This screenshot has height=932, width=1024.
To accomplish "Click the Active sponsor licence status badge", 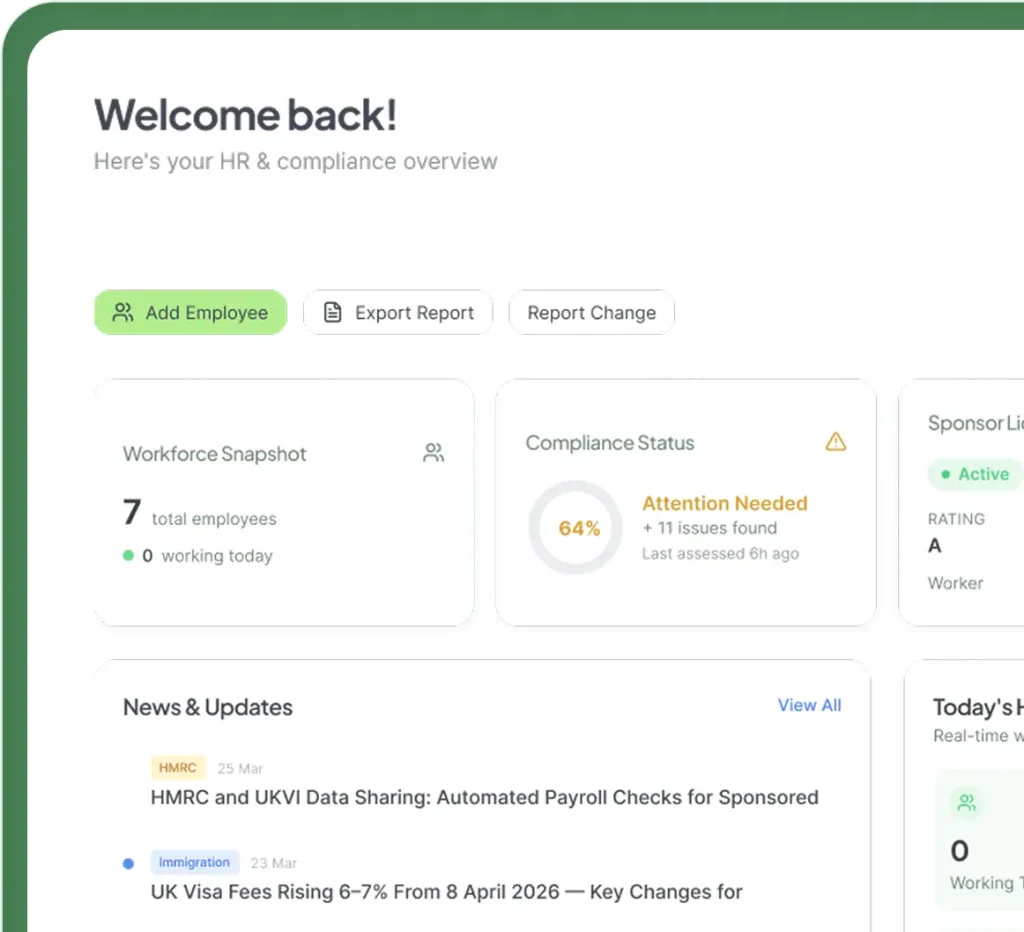I will tap(976, 474).
